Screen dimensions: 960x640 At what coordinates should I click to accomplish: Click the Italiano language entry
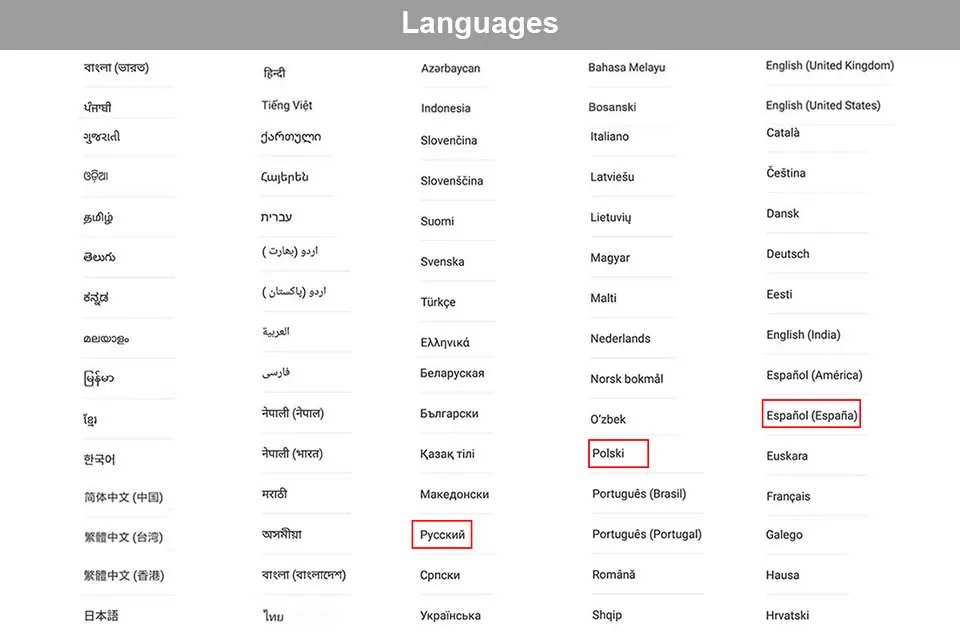tap(610, 137)
